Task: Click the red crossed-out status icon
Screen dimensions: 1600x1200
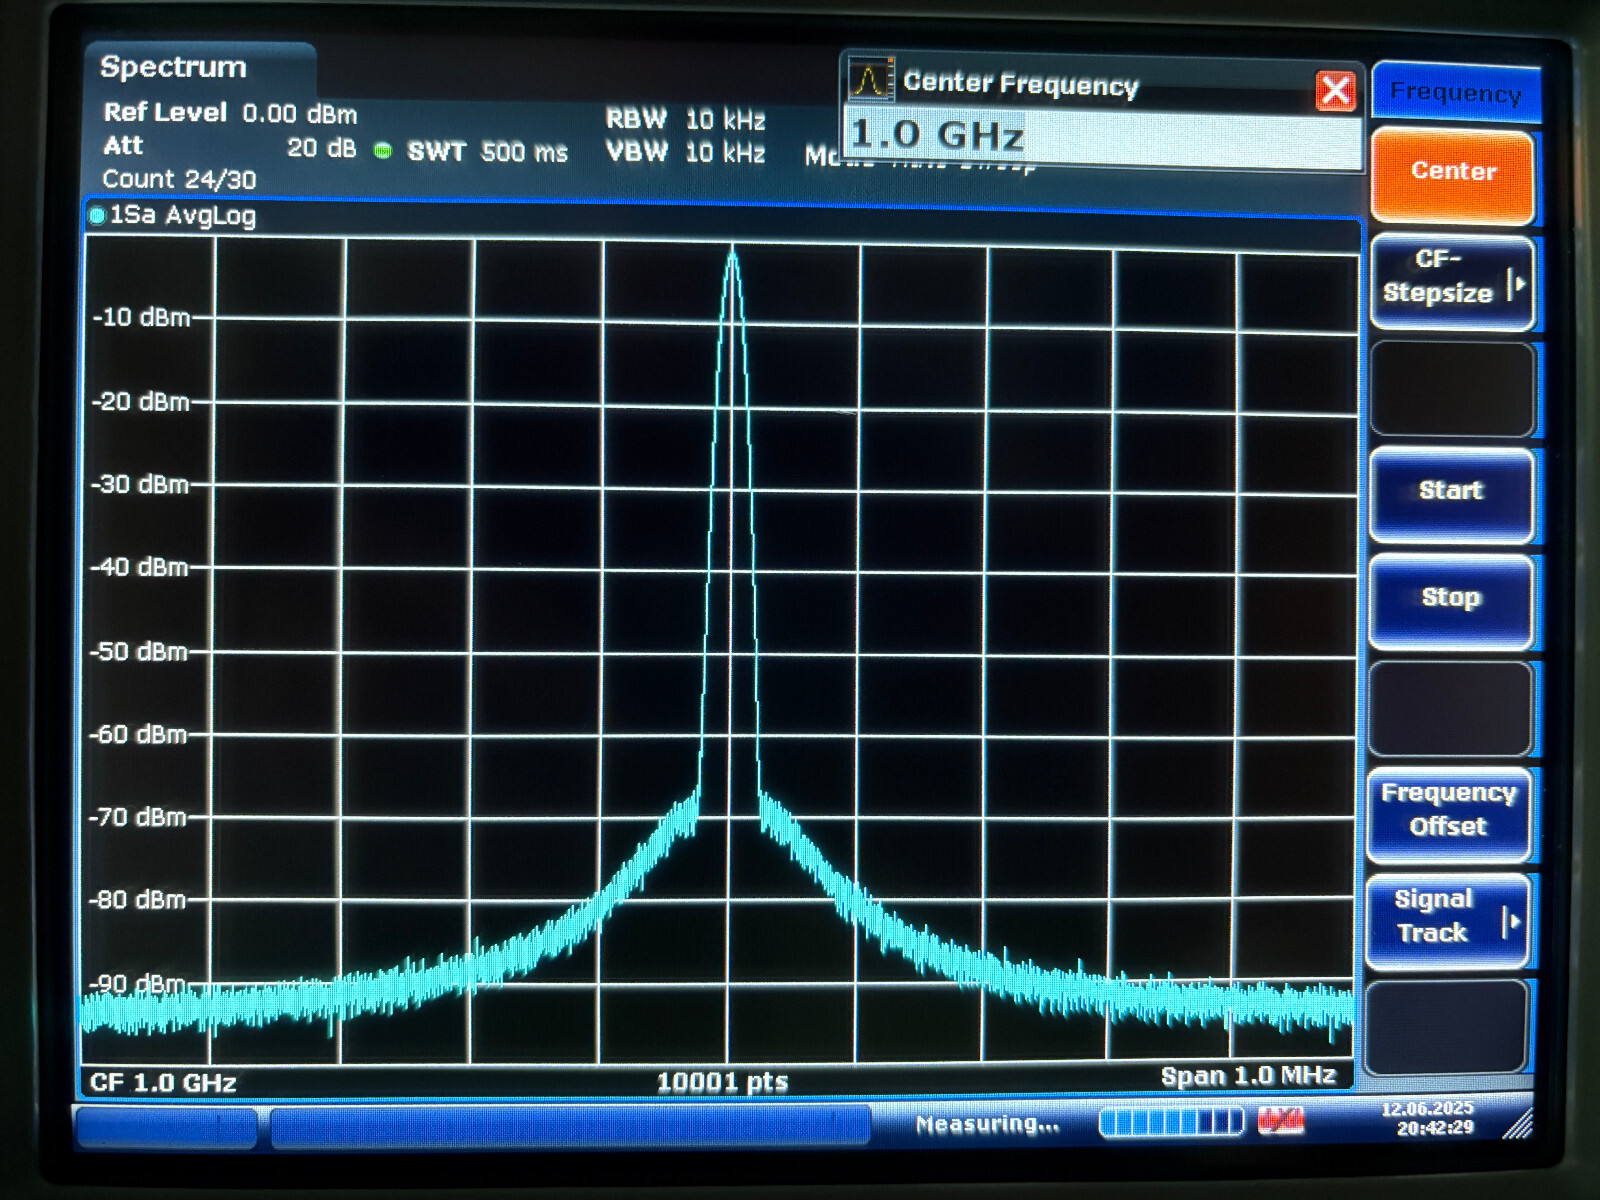Action: pyautogui.click(x=1280, y=1122)
